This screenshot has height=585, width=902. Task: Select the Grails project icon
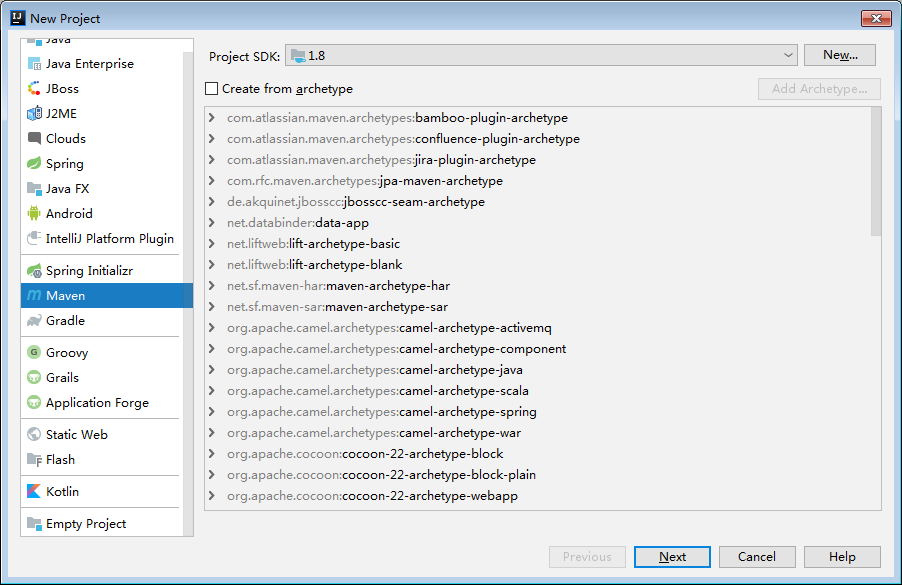(x=34, y=377)
